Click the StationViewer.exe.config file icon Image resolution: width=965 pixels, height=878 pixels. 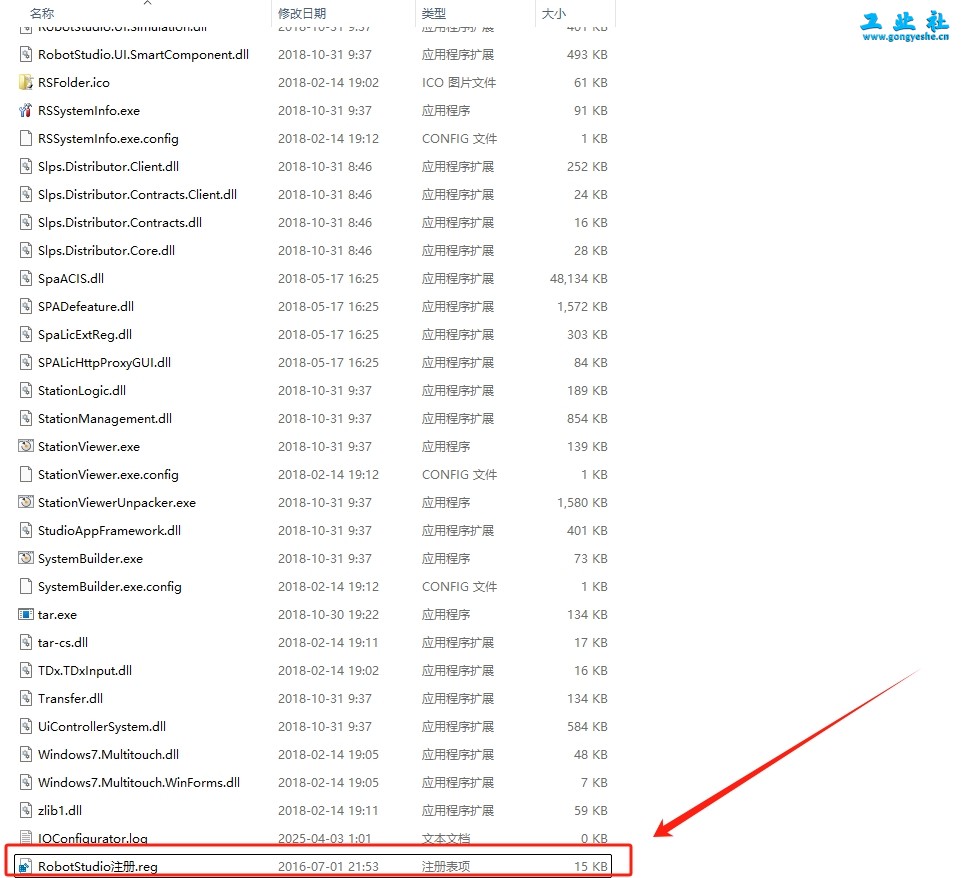click(25, 474)
